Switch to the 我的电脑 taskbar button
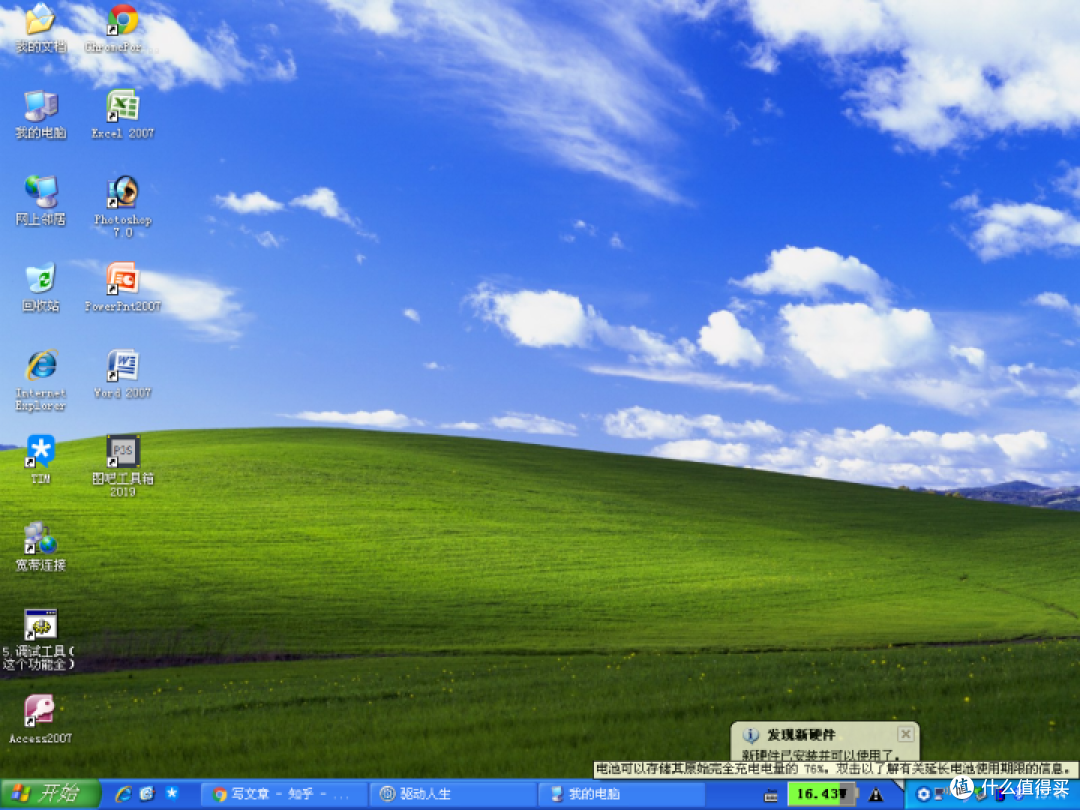 (621, 794)
